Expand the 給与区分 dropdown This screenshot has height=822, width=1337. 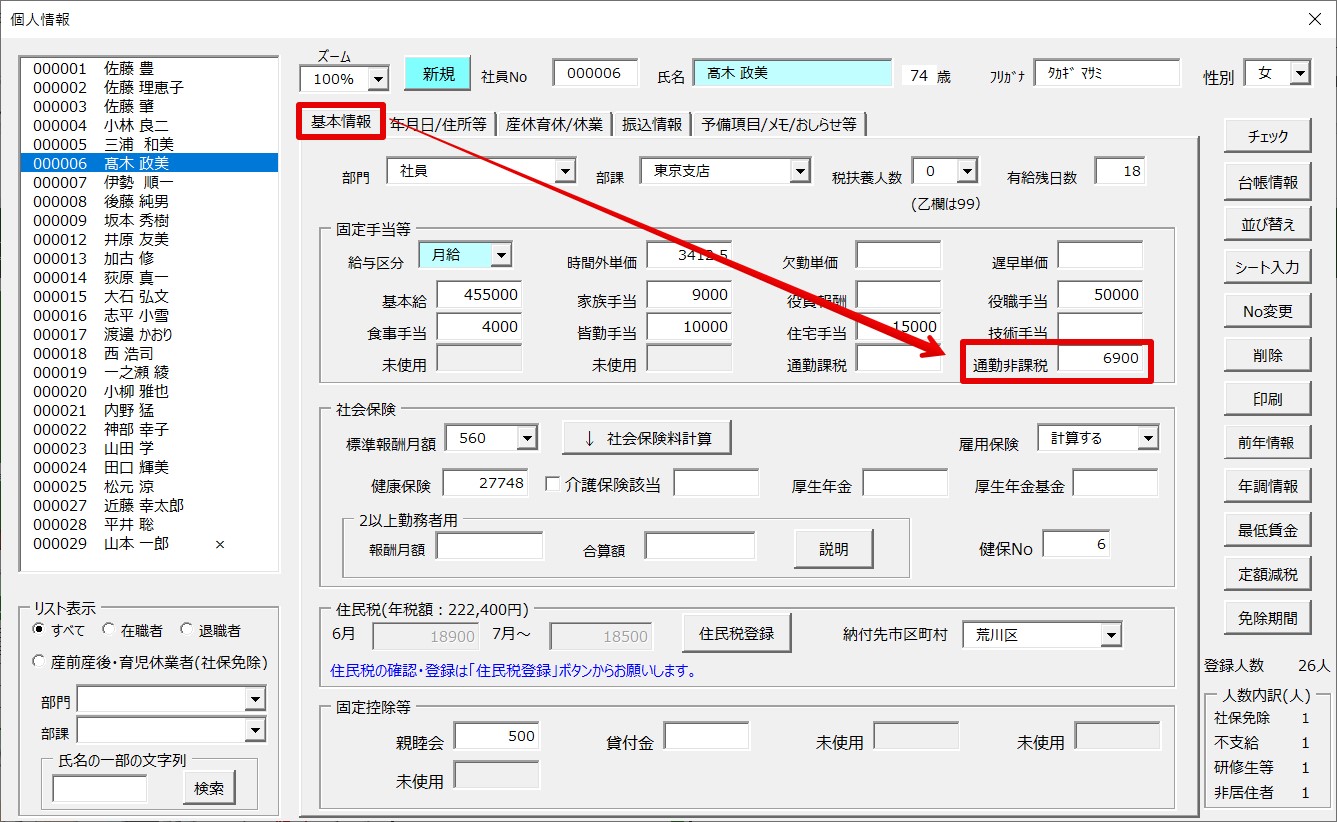coord(501,256)
